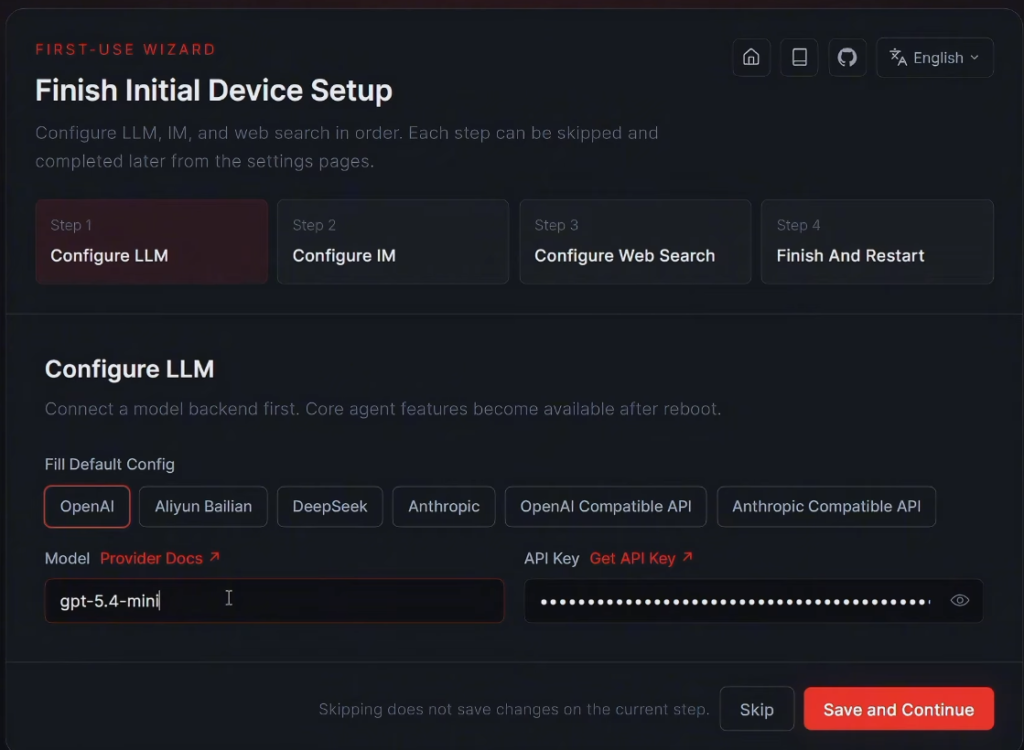Choose the Anthropic preset
This screenshot has height=750, width=1024.
(x=443, y=506)
